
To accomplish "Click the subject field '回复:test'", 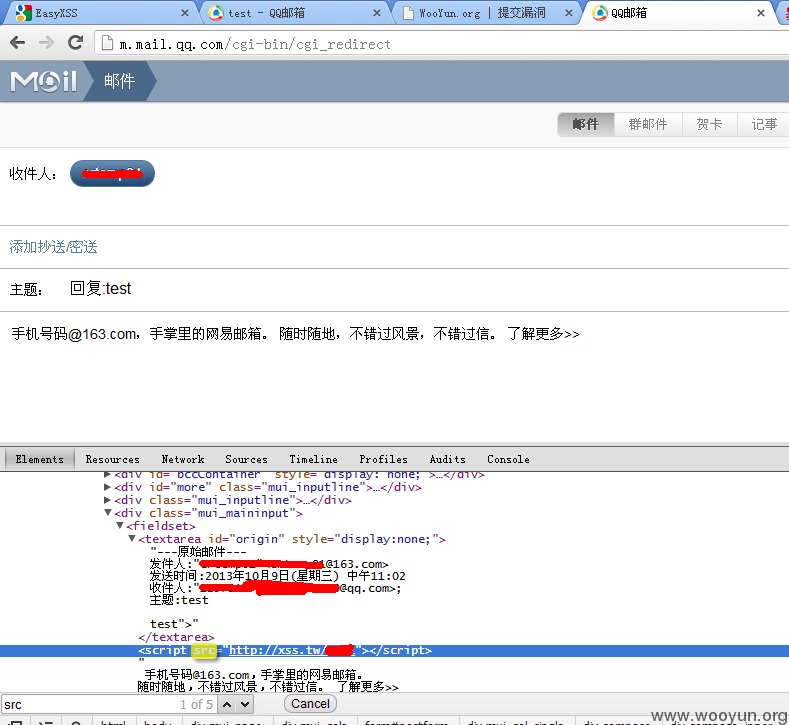I will [100, 289].
